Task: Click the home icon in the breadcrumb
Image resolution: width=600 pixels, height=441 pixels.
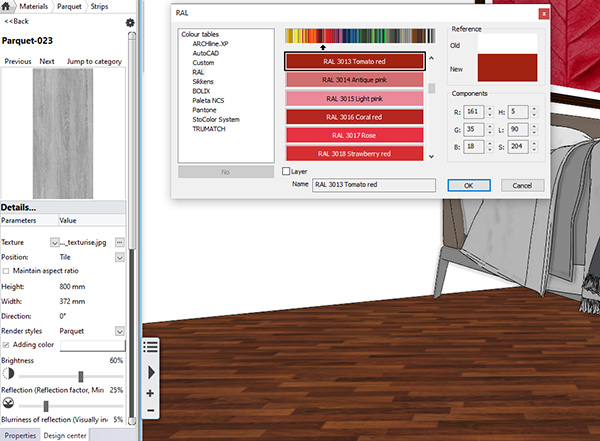Action: pos(7,6)
